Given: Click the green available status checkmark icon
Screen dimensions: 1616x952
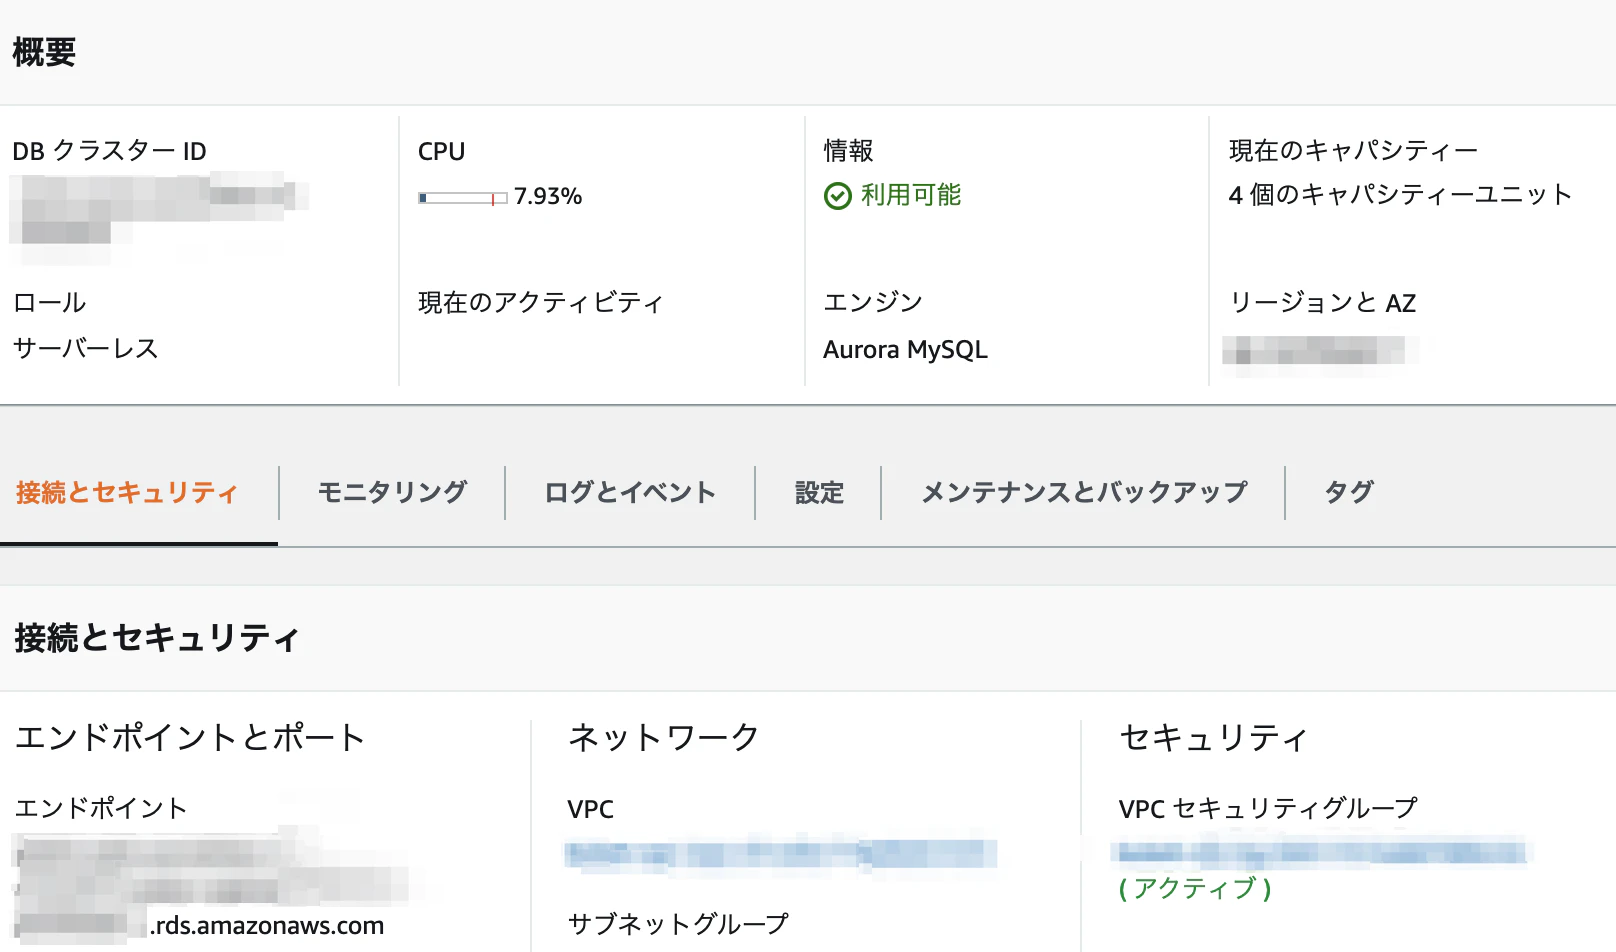Looking at the screenshot, I should click(x=837, y=196).
